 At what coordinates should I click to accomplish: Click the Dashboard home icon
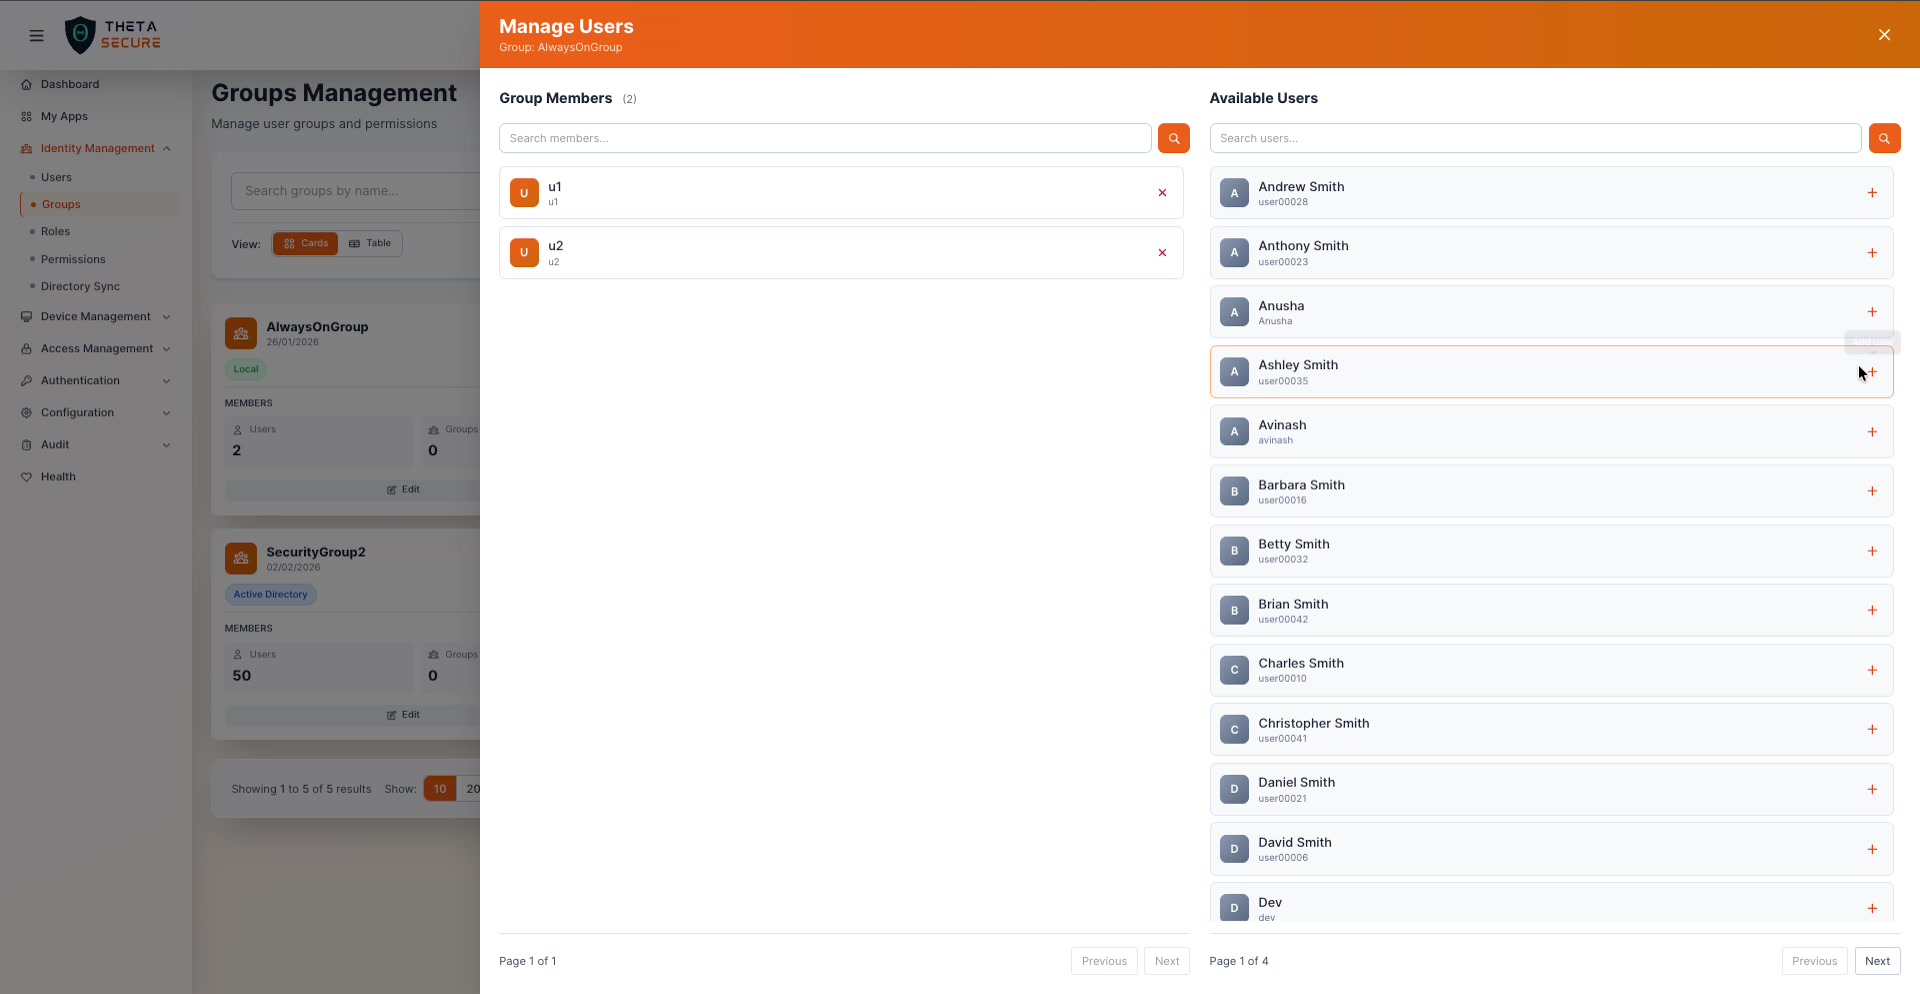(x=27, y=84)
